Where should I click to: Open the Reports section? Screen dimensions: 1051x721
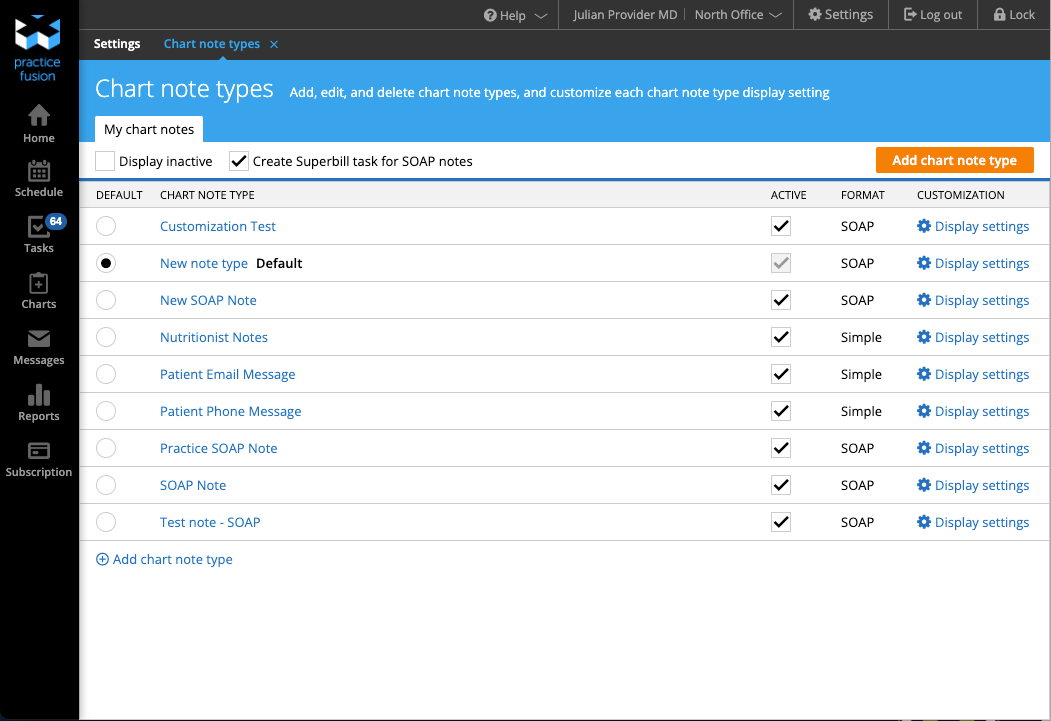click(38, 403)
